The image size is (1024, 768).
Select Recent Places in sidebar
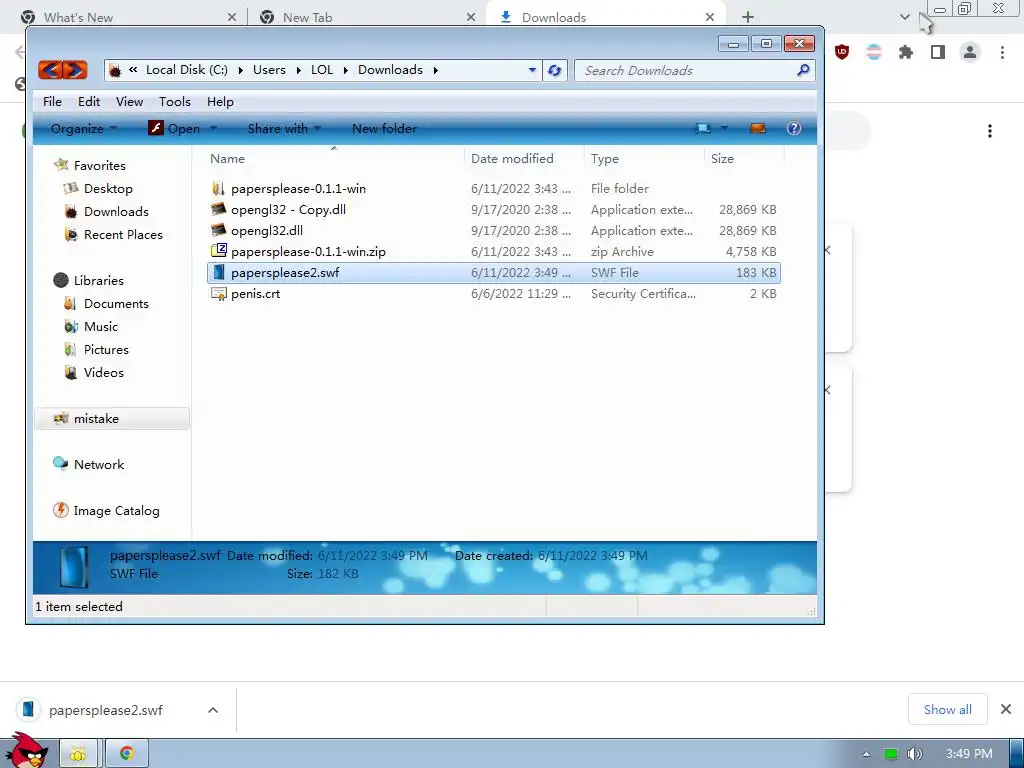[x=123, y=234]
